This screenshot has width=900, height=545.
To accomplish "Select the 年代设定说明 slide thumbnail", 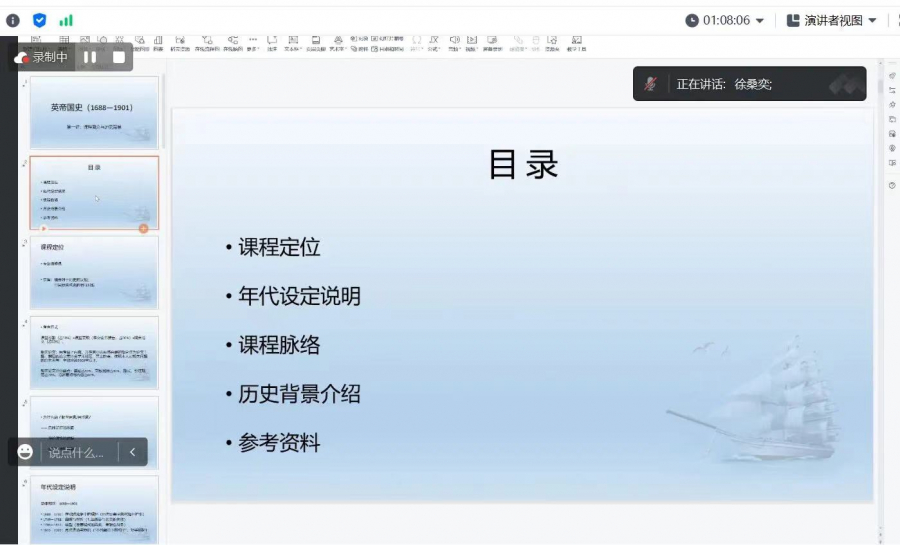I will [93, 510].
